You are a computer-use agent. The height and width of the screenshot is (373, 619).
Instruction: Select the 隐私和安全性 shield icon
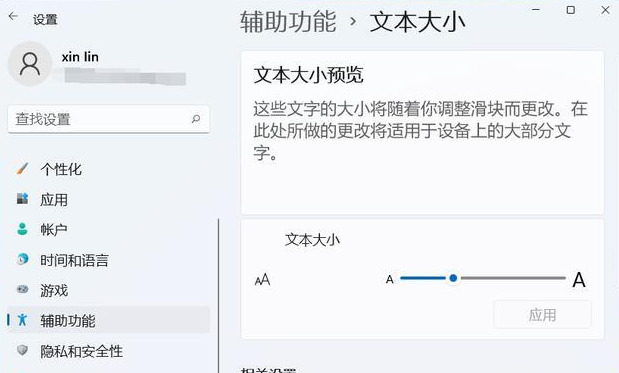pos(23,350)
